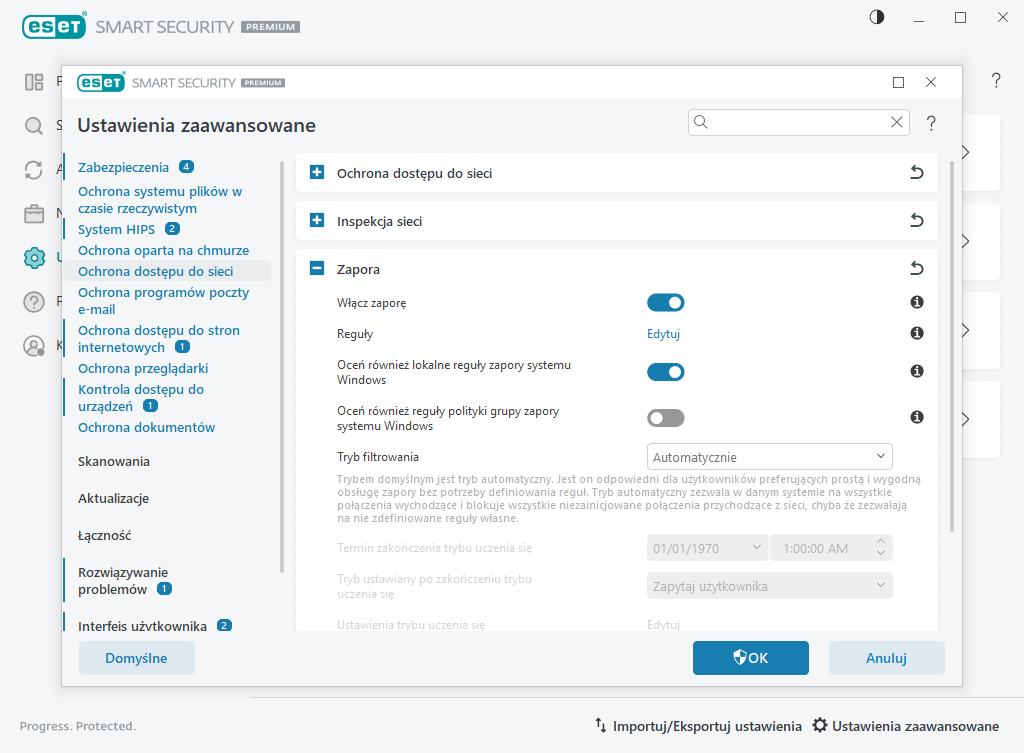Click revert arrow for Ochrona dostępu do sieci
Viewport: 1024px width, 753px height.
tap(916, 173)
